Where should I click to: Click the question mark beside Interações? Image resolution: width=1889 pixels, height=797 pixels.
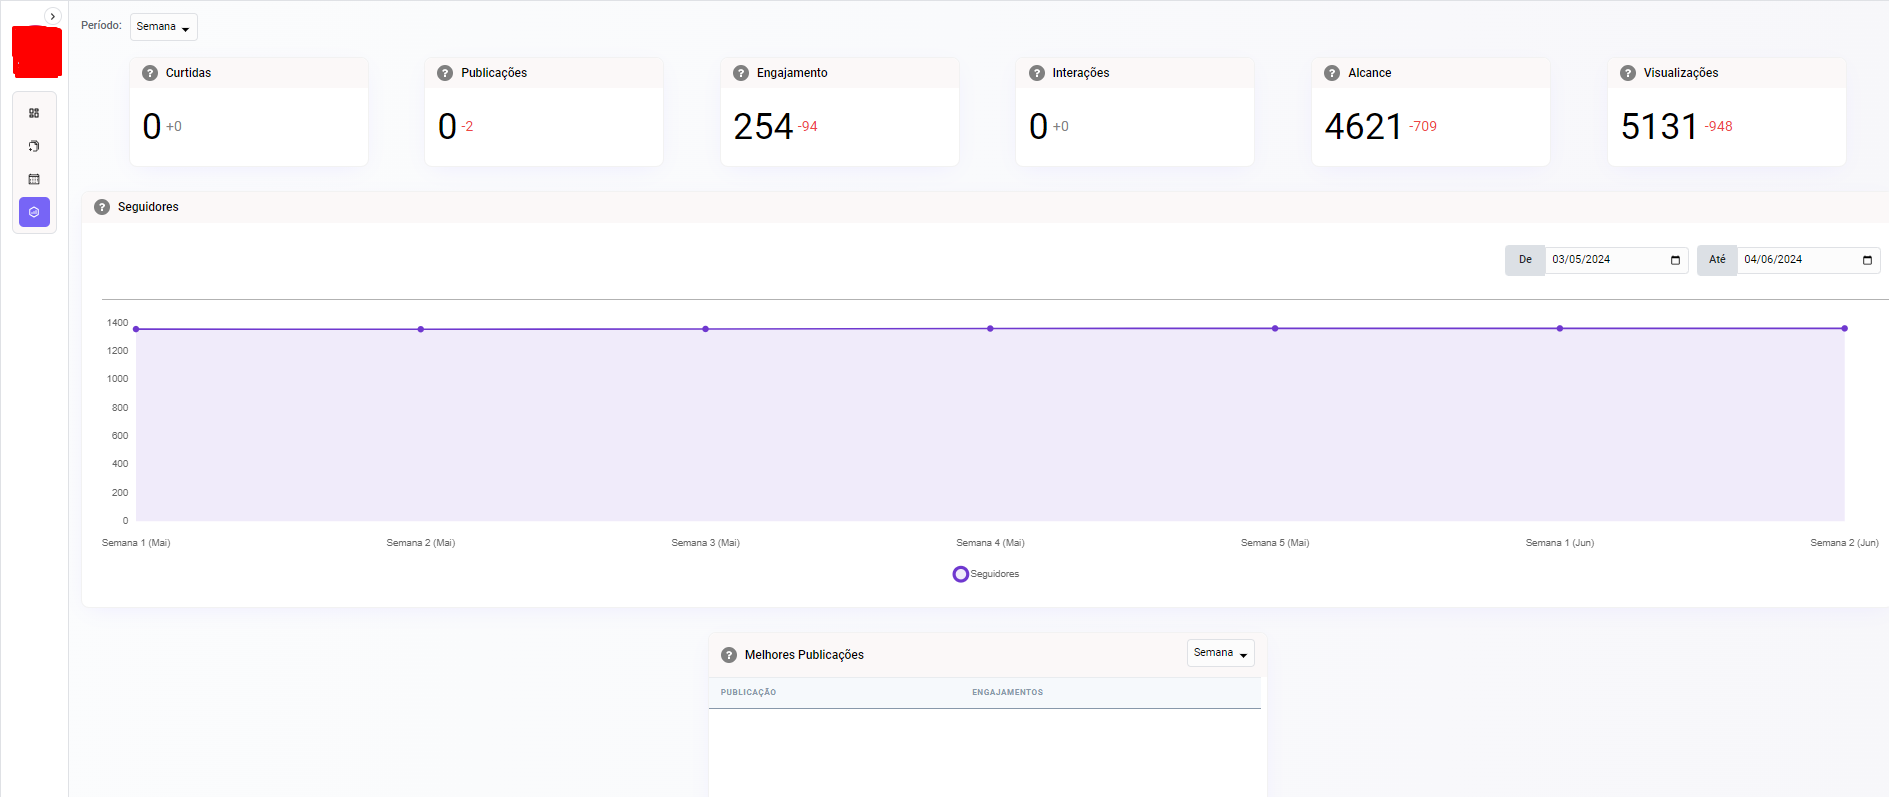point(1037,73)
